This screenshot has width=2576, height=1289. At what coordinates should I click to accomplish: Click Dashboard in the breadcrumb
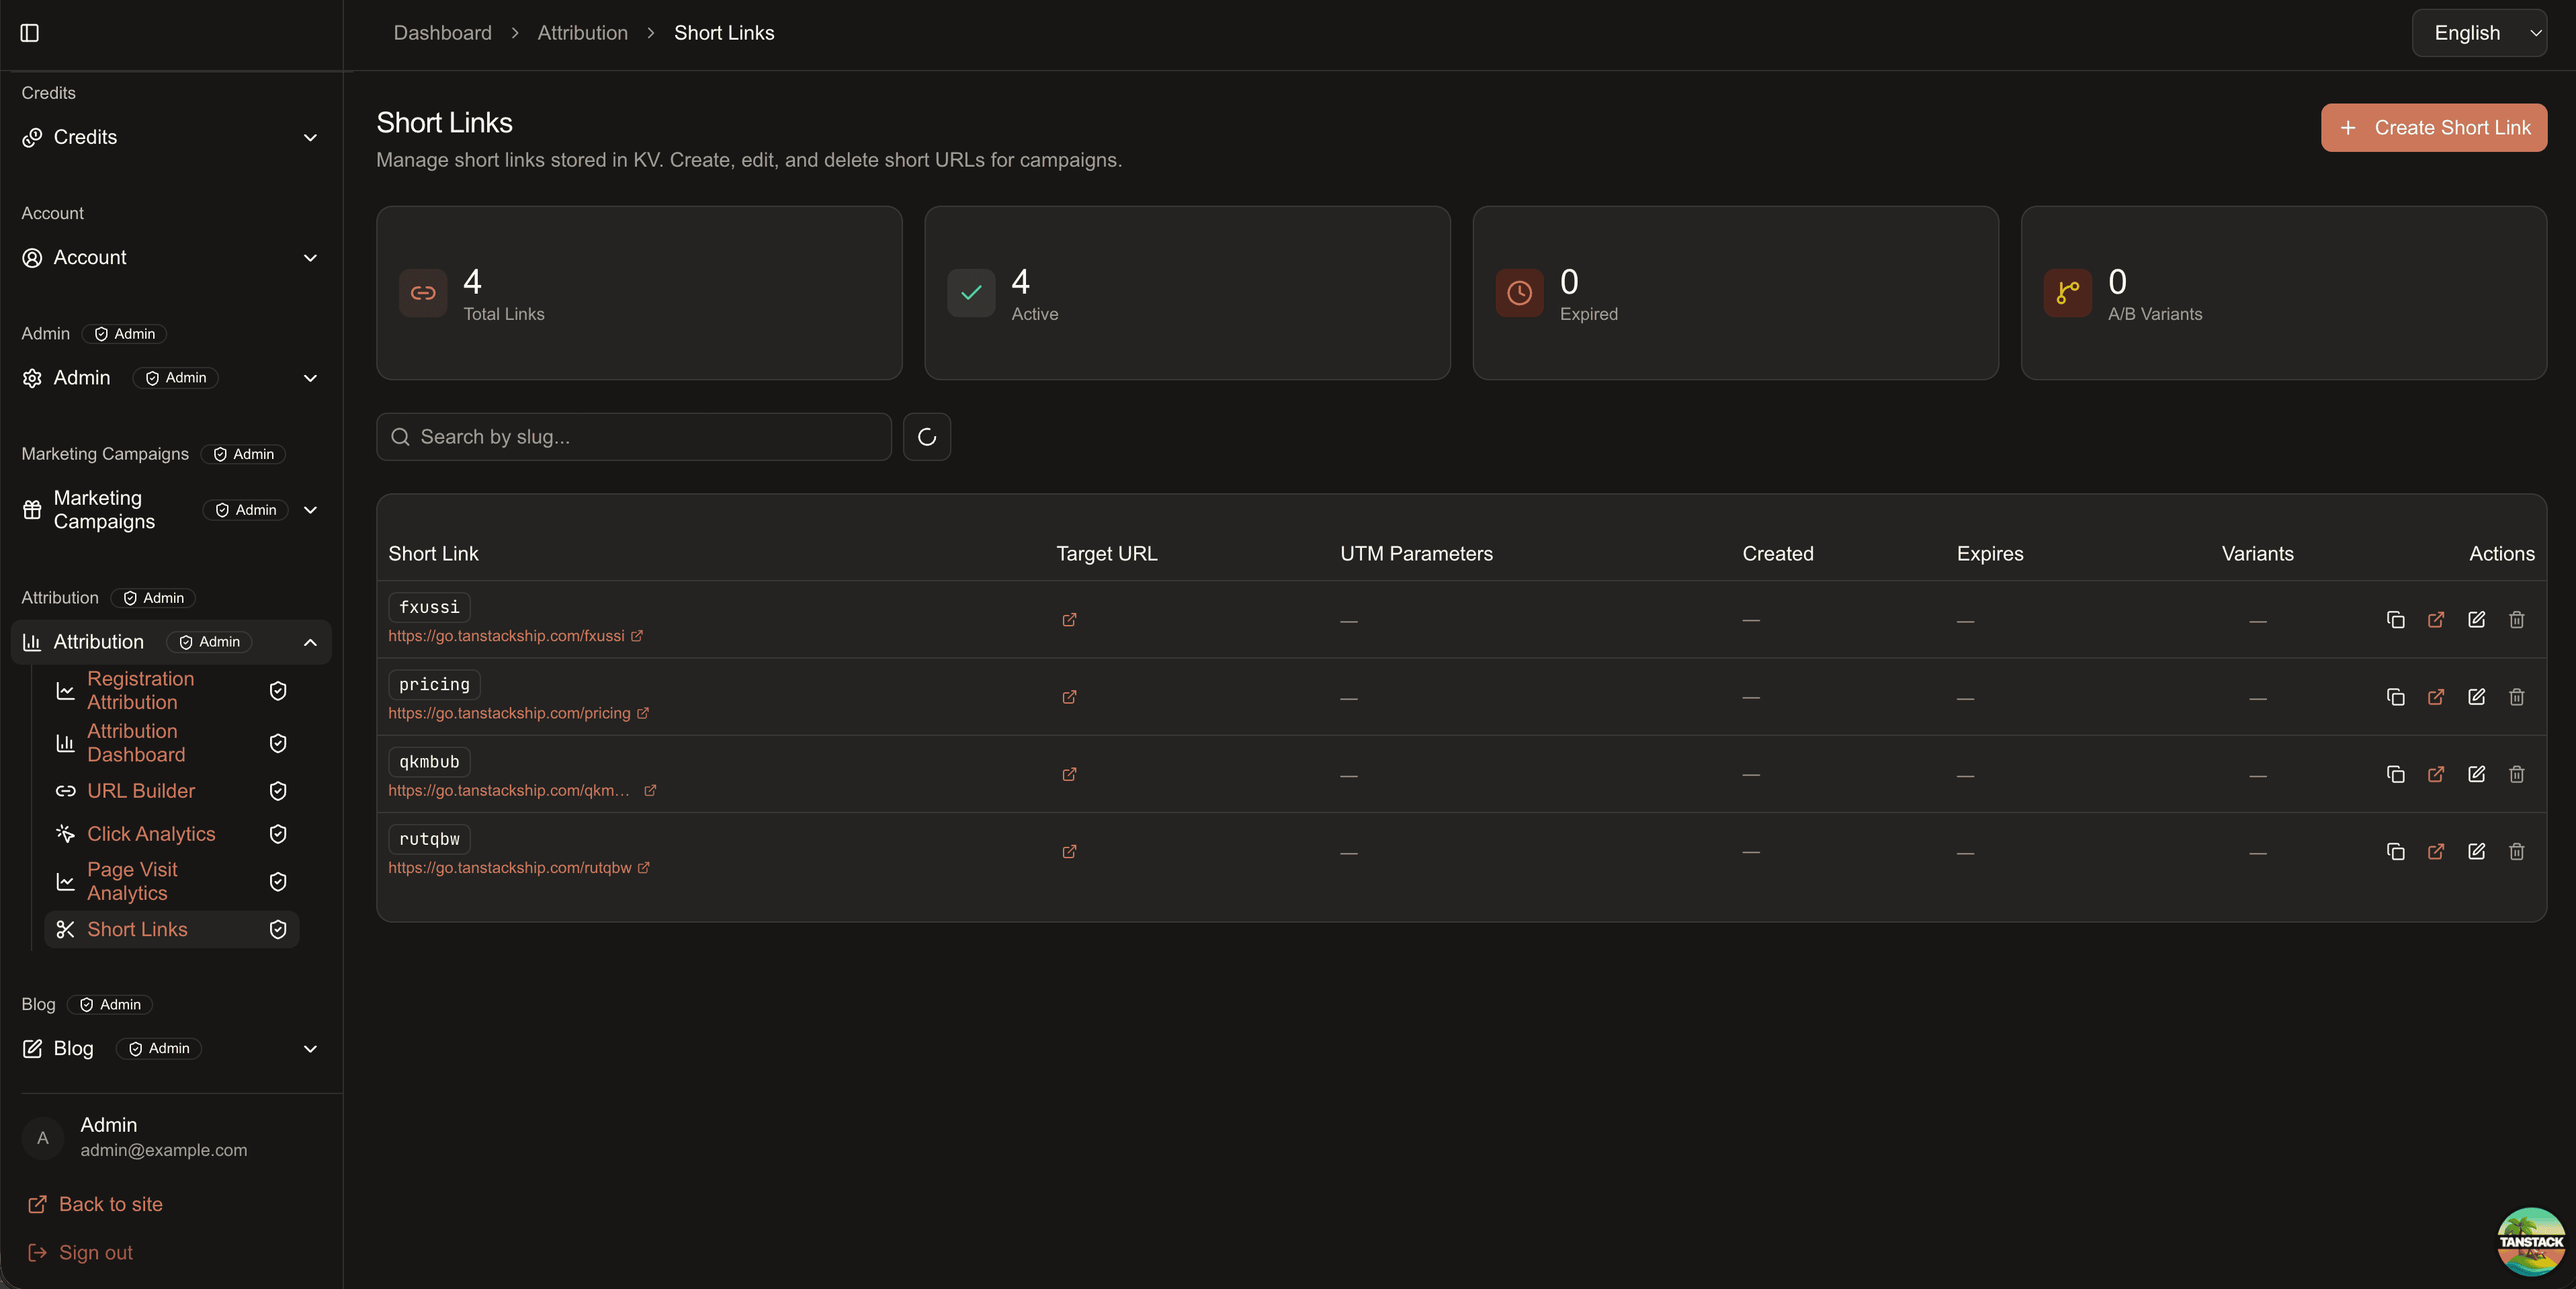coord(442,33)
